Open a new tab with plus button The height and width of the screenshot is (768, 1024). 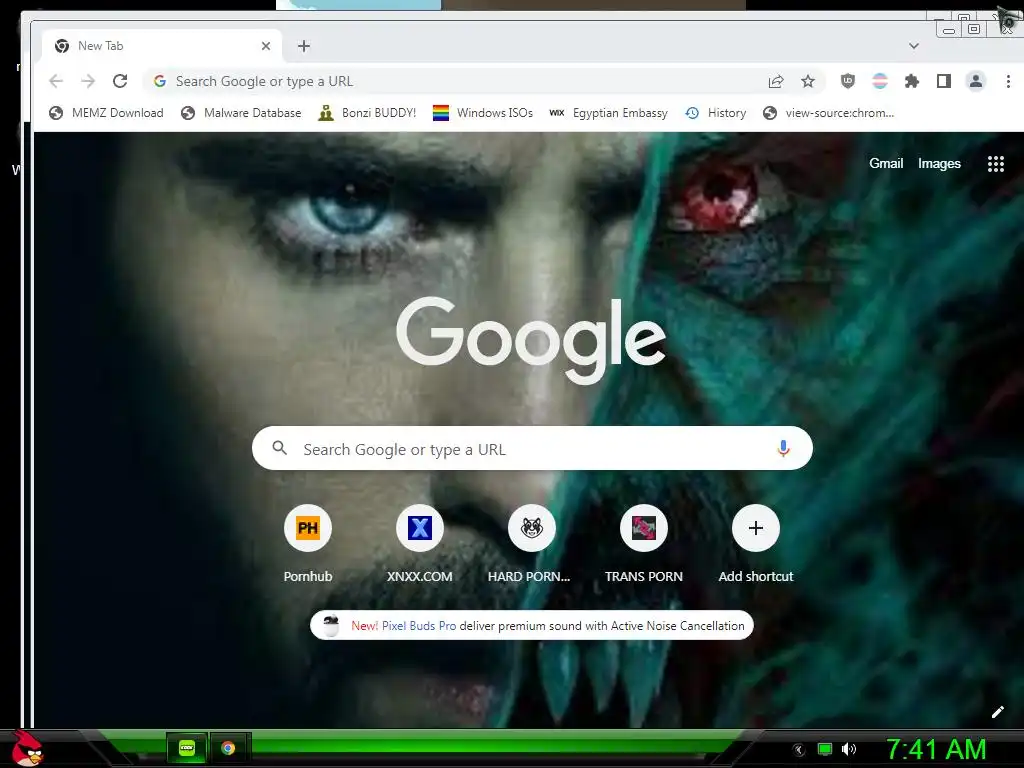tap(304, 46)
